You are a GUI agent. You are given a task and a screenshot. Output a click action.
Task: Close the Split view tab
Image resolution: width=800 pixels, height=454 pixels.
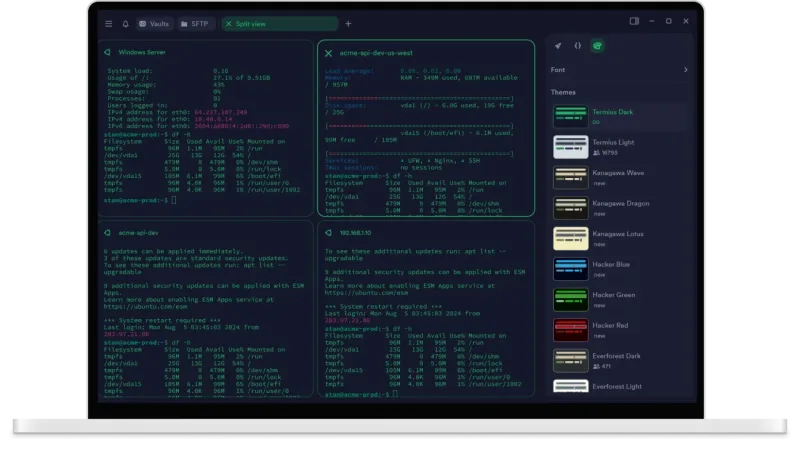coord(229,23)
